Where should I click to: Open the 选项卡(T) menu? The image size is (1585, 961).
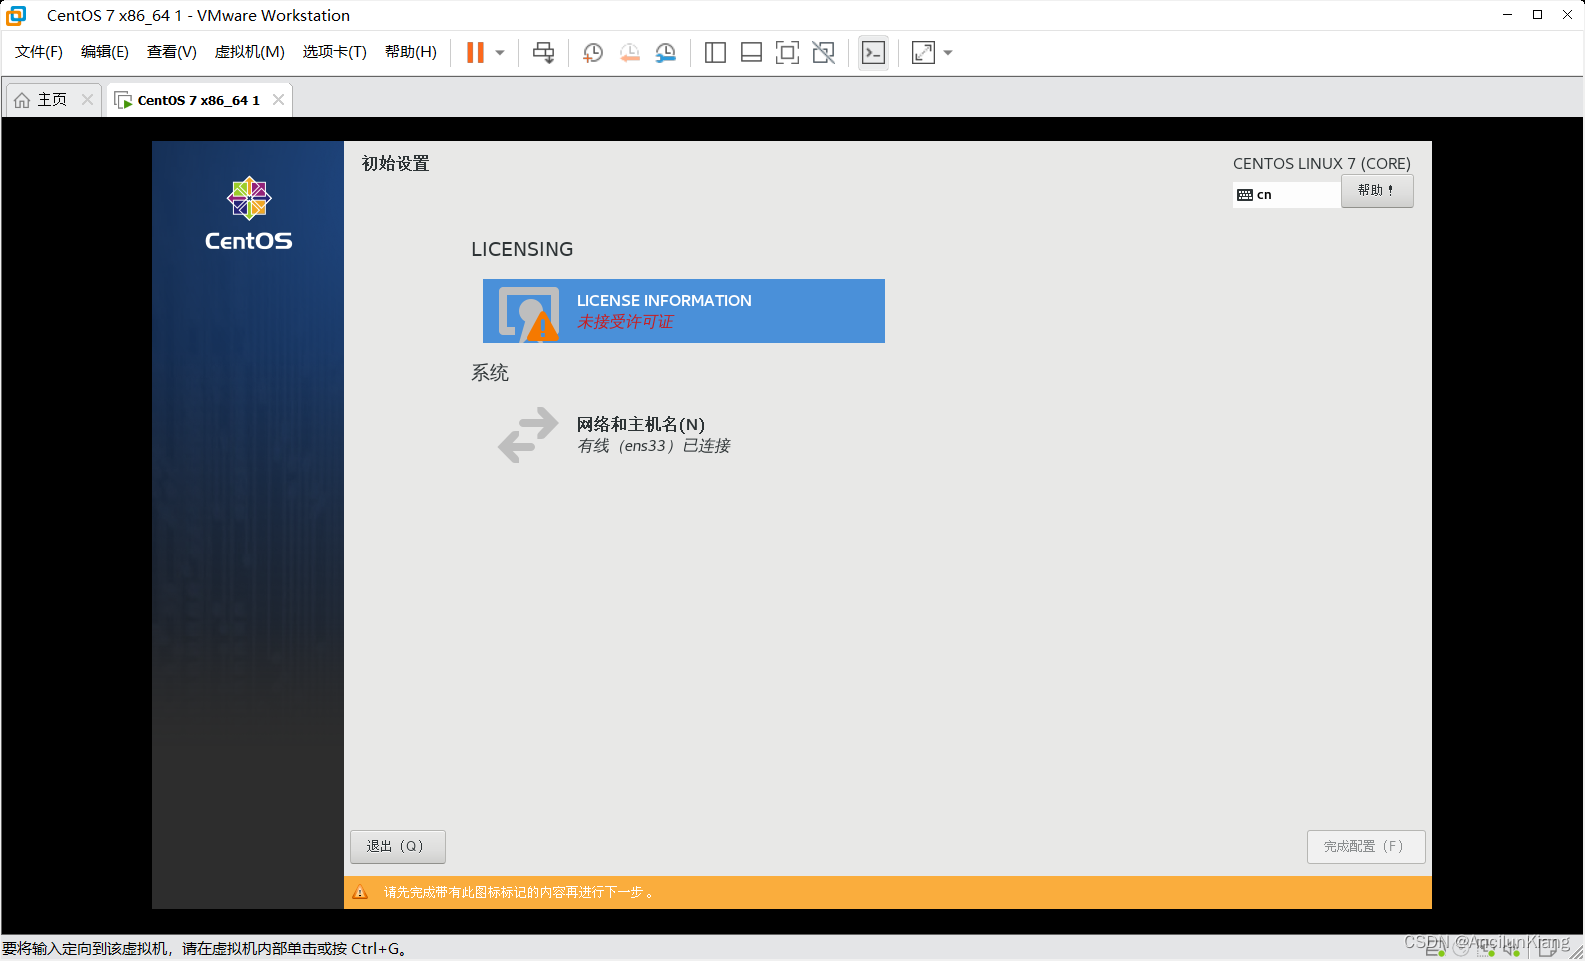click(335, 52)
